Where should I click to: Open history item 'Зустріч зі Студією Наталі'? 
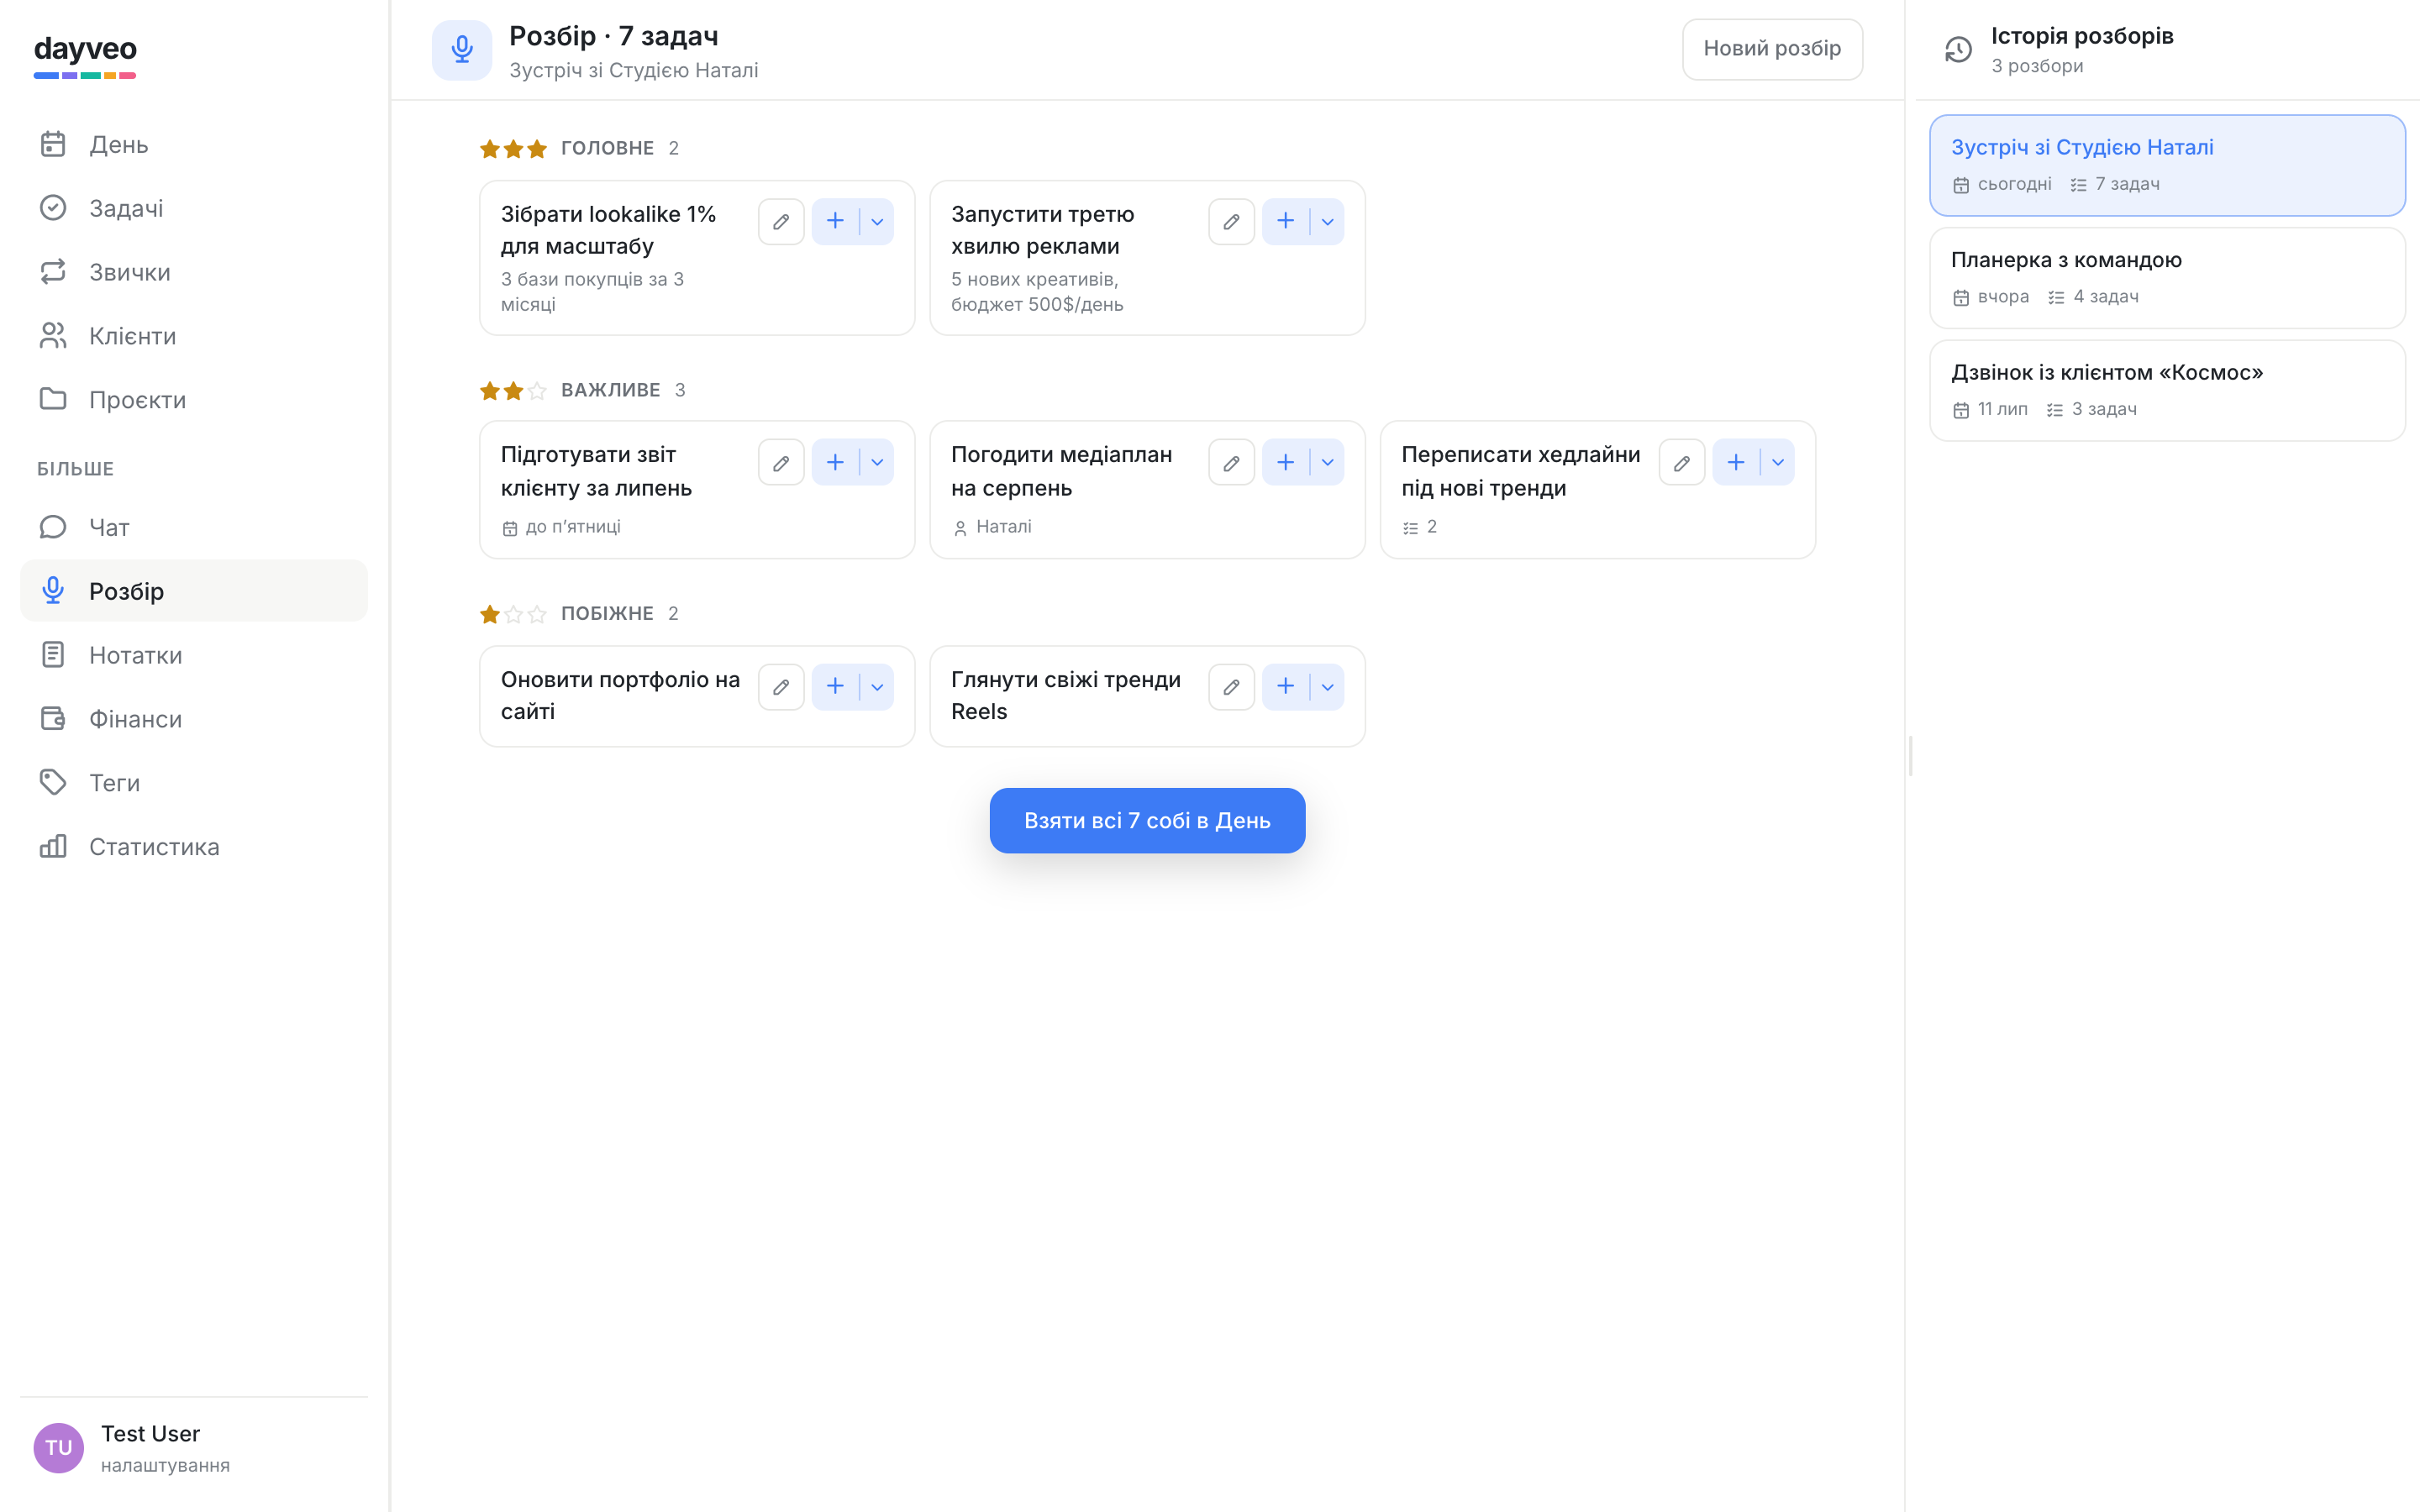[2167, 165]
